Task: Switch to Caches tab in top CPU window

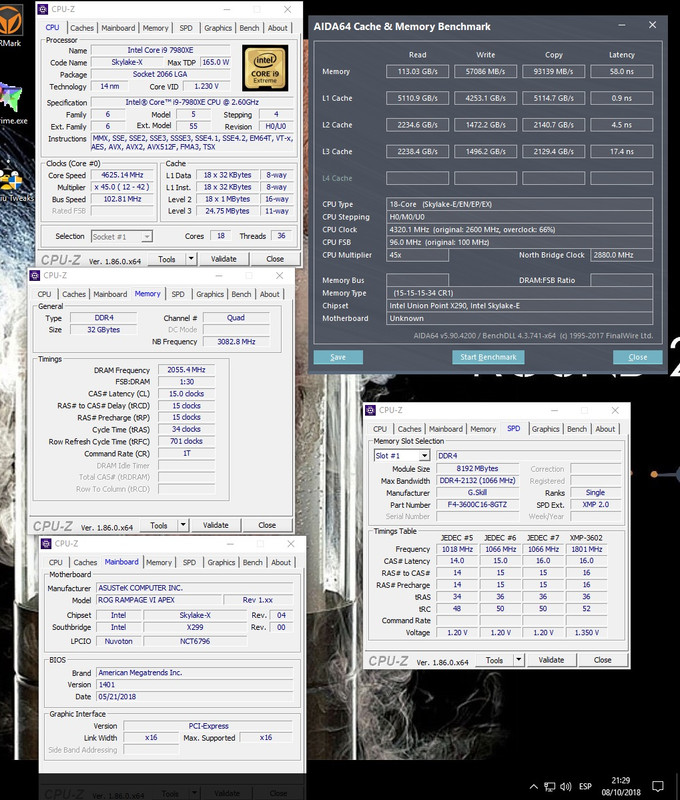Action: point(82,28)
